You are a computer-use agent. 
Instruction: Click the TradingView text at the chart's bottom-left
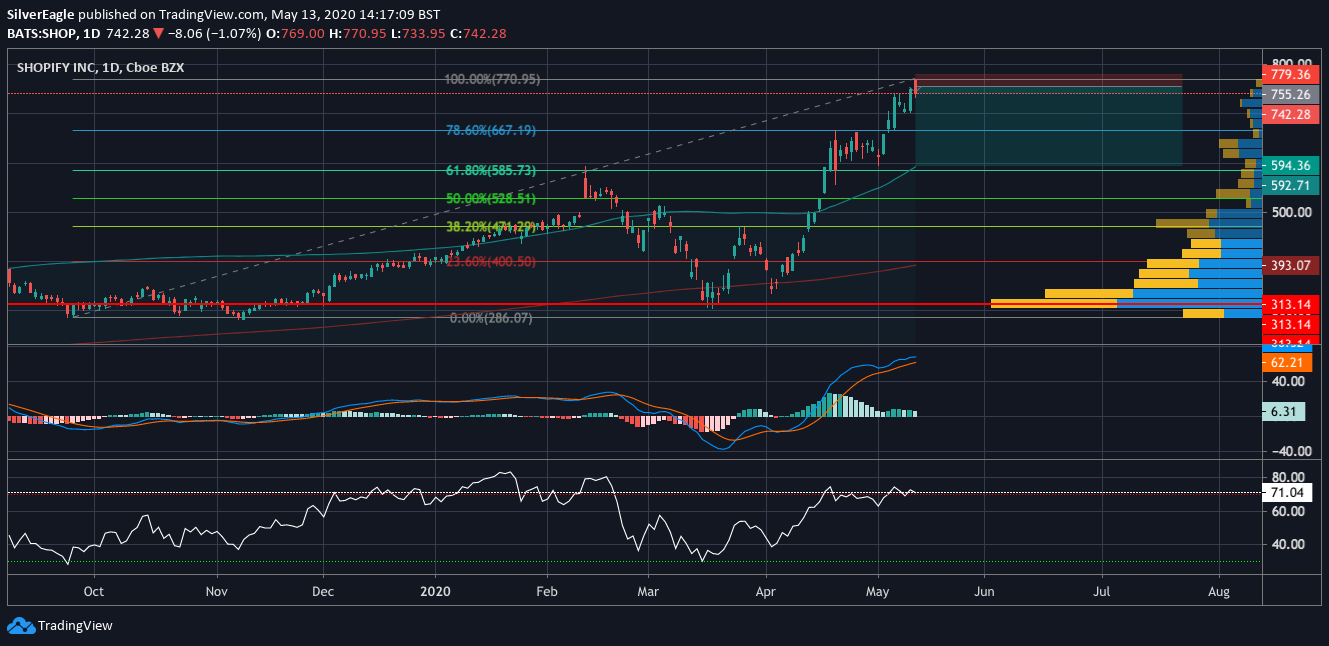pos(75,626)
